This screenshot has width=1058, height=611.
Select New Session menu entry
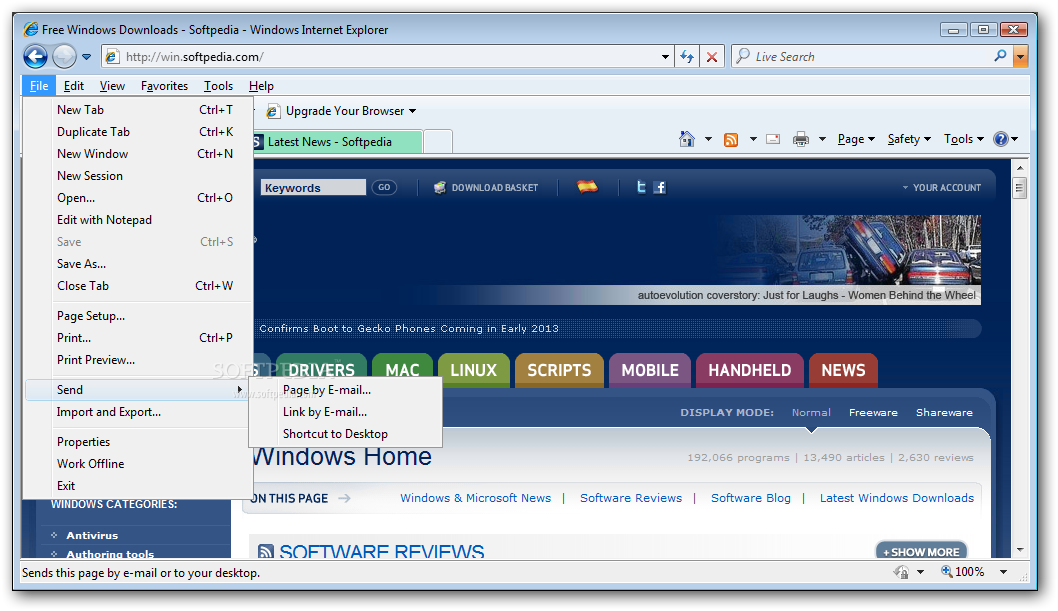click(x=138, y=175)
